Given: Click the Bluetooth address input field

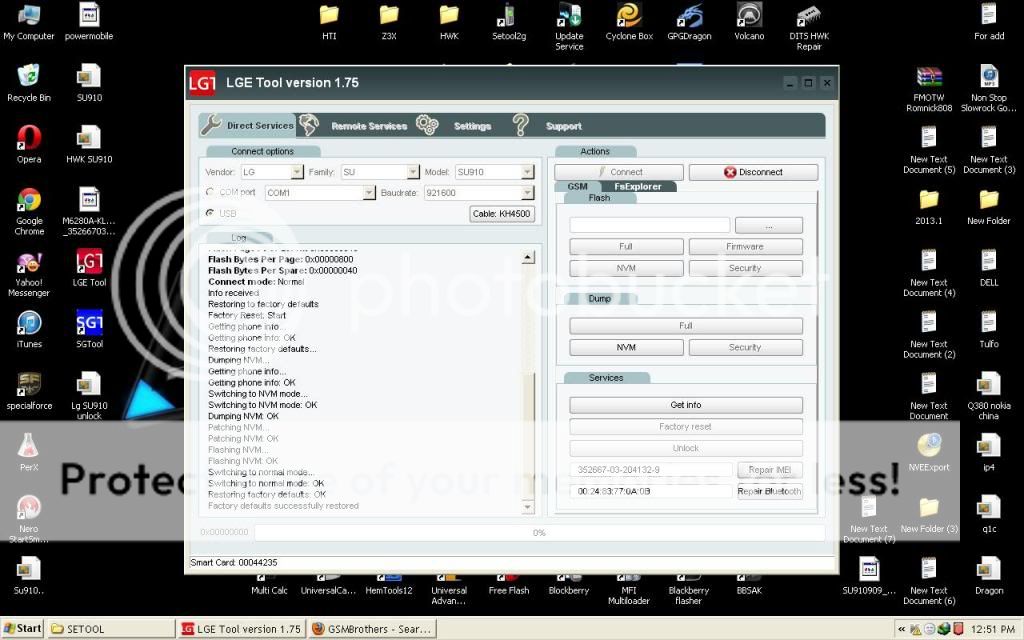Looking at the screenshot, I should click(x=650, y=491).
